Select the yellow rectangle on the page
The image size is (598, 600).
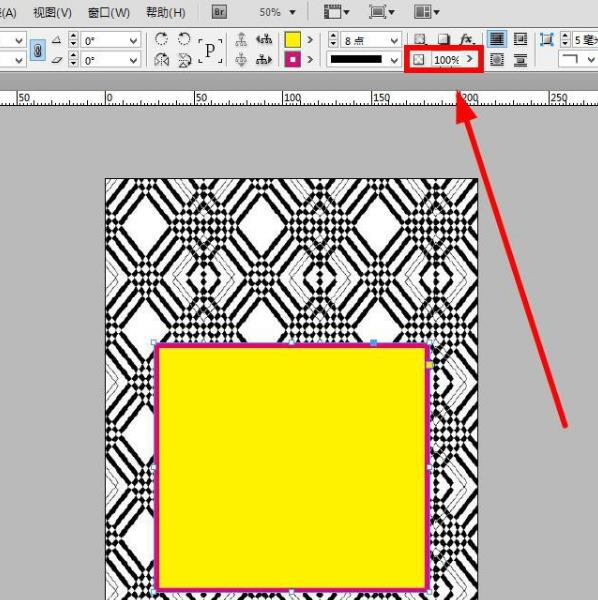(292, 467)
